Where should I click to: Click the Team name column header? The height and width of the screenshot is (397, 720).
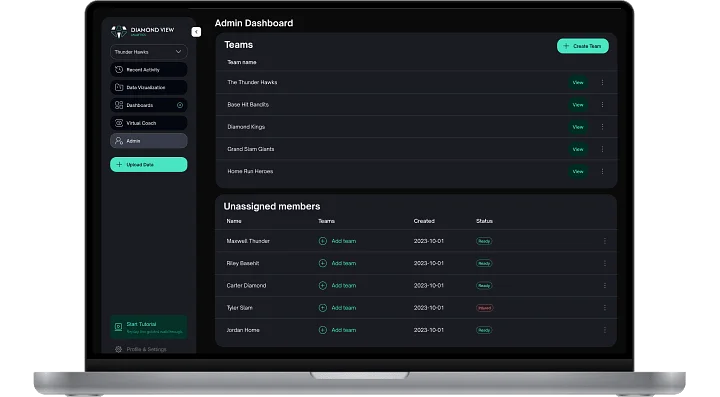pos(242,62)
